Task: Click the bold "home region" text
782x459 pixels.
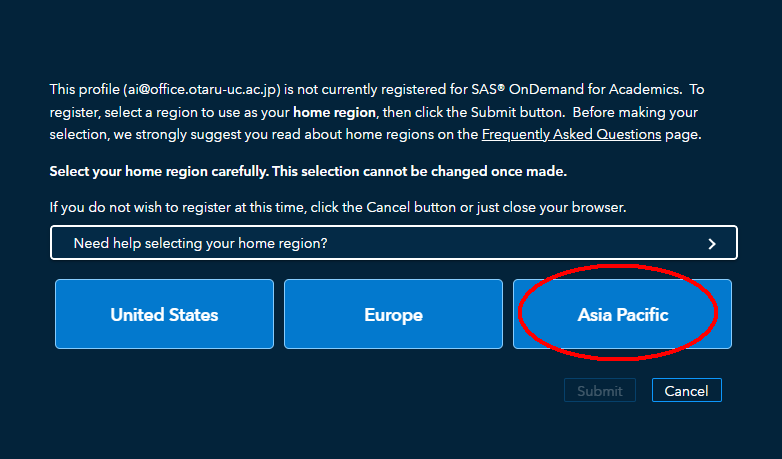Action: [x=334, y=112]
